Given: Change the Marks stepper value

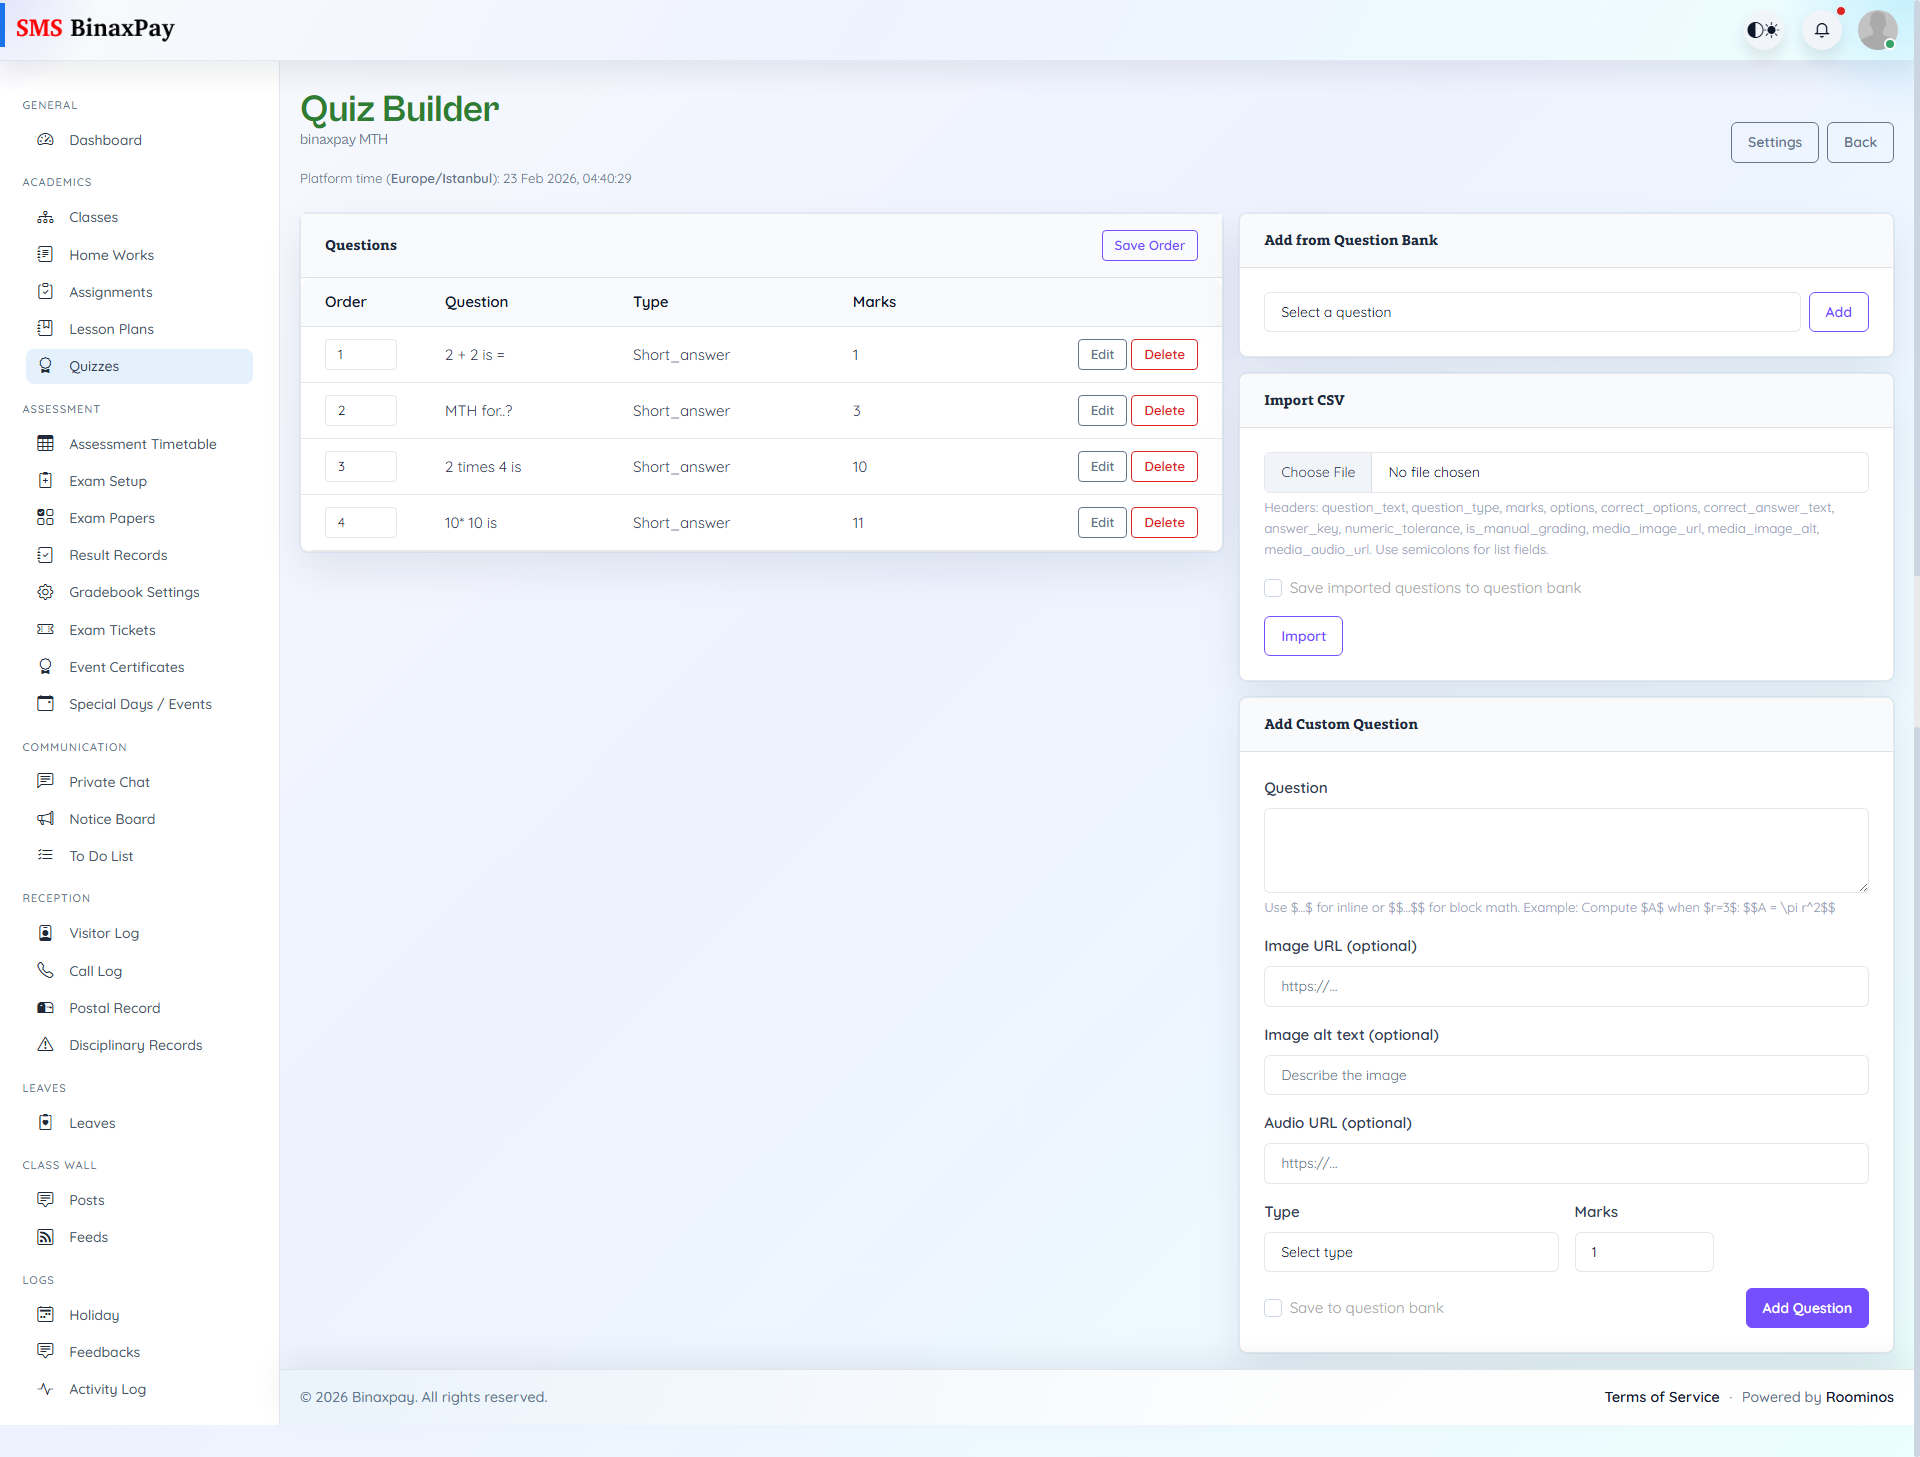Looking at the screenshot, I should (x=1643, y=1251).
